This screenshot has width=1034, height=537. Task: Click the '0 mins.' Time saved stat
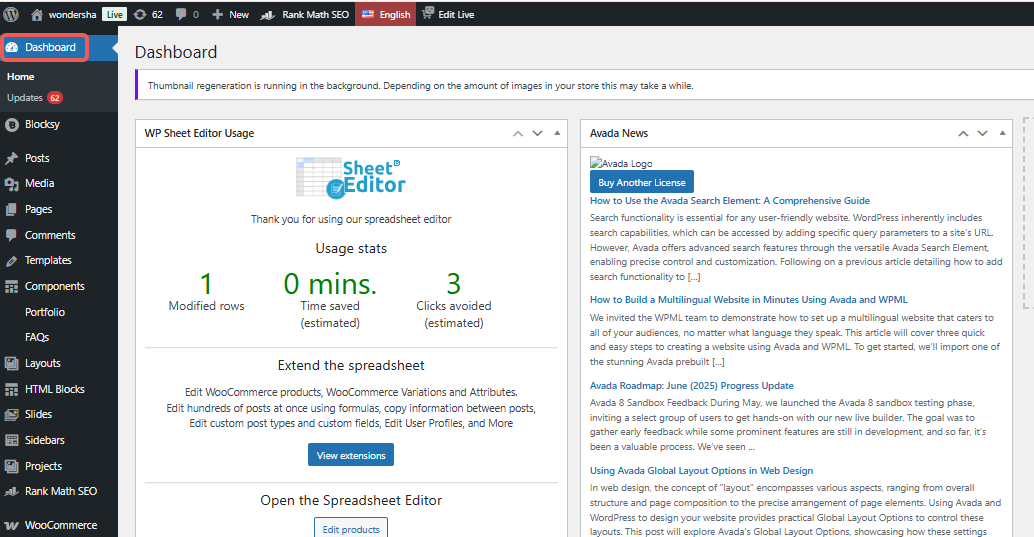click(x=330, y=284)
